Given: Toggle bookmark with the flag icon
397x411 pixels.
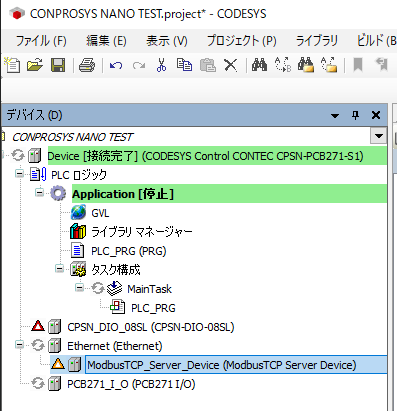Looking at the screenshot, I should [x=358, y=65].
